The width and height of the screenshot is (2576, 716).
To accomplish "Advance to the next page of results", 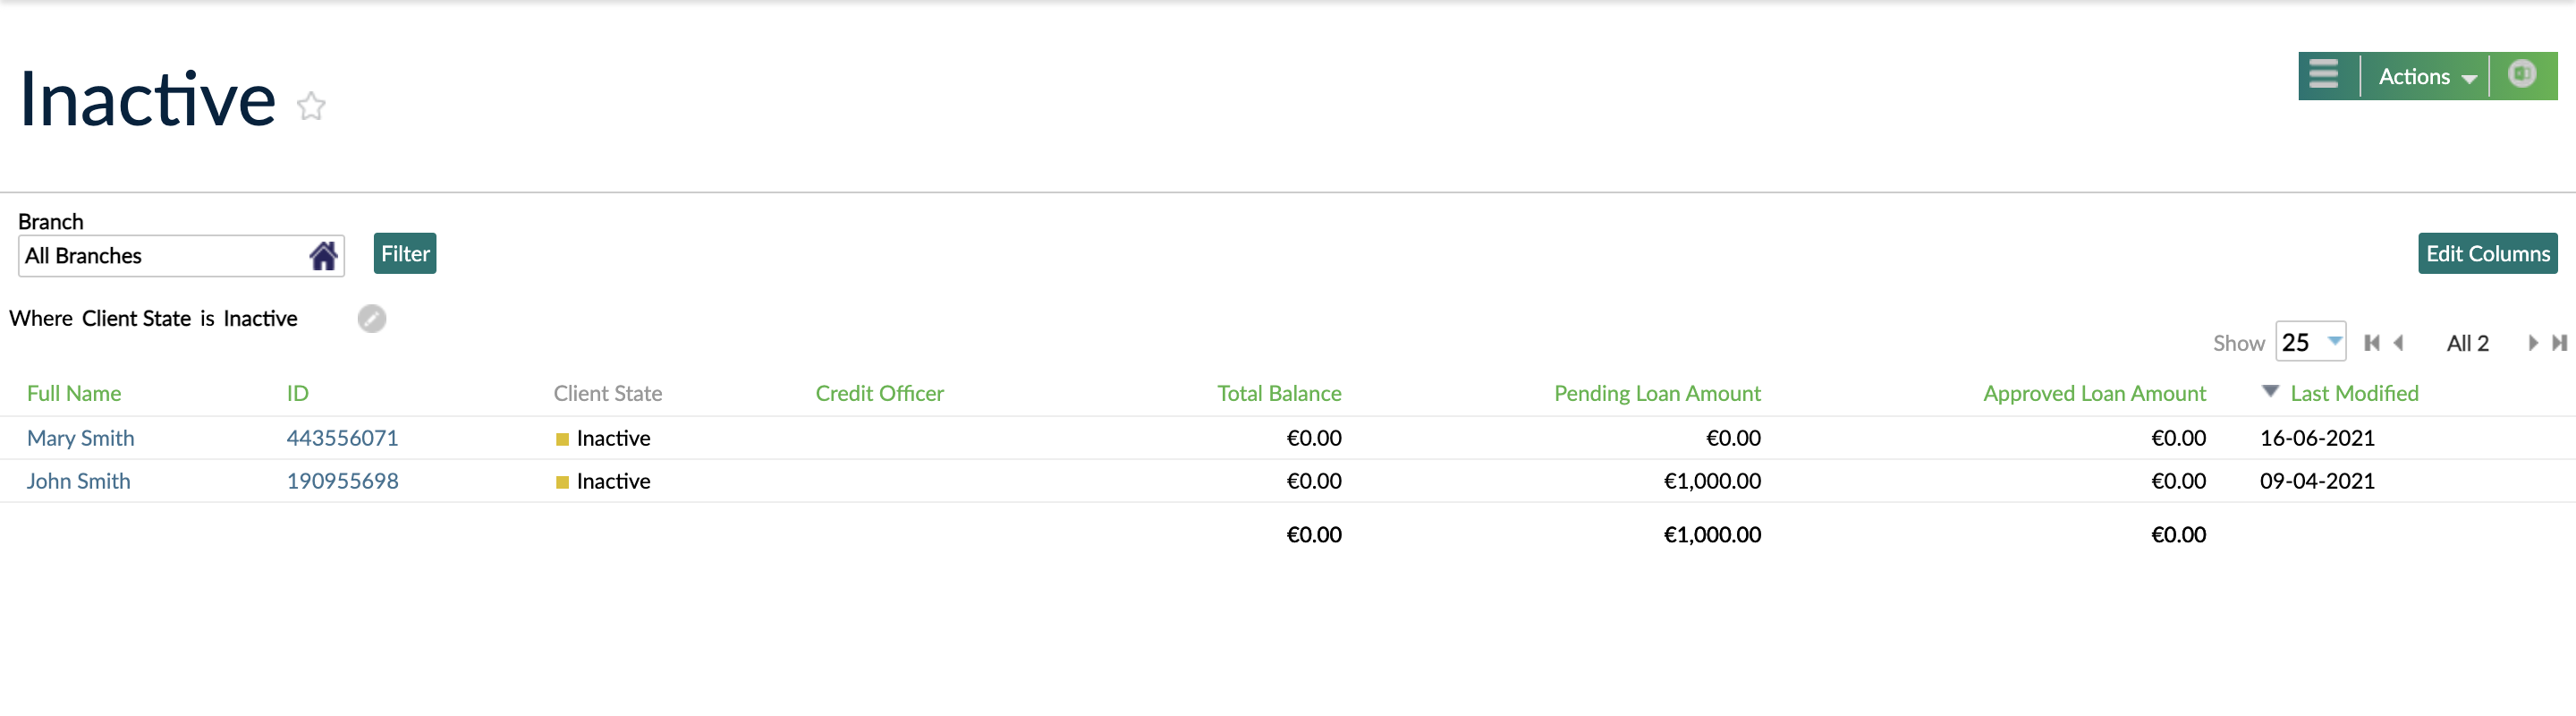I will tap(2532, 343).
